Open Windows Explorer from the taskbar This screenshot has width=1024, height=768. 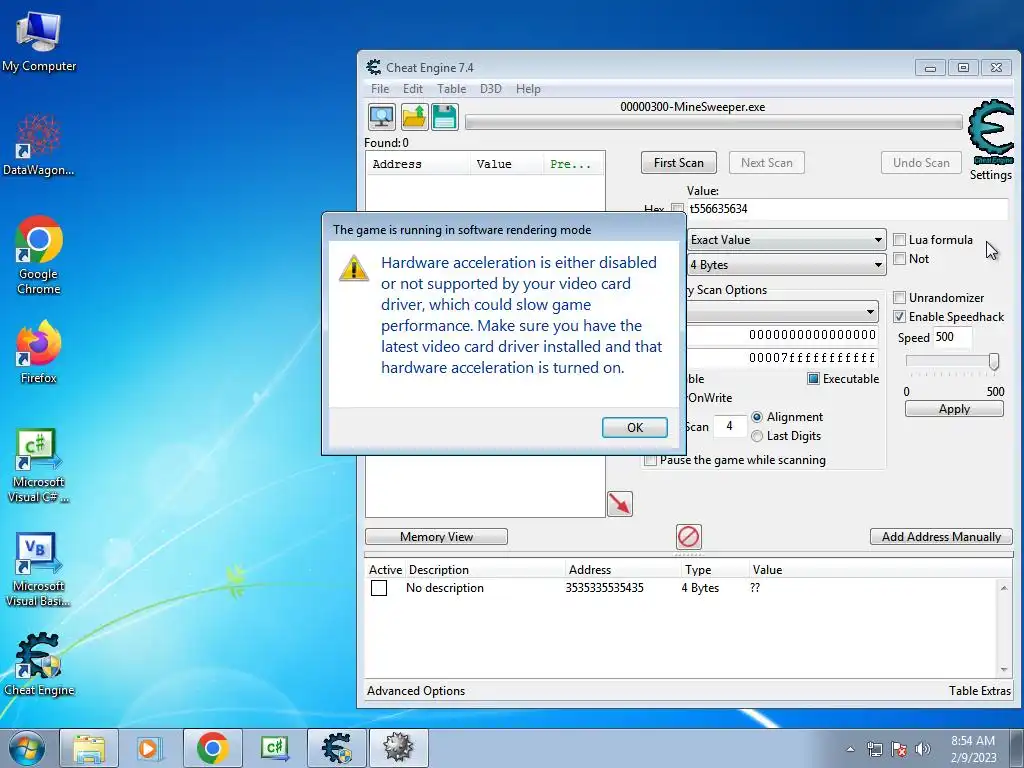coord(89,748)
